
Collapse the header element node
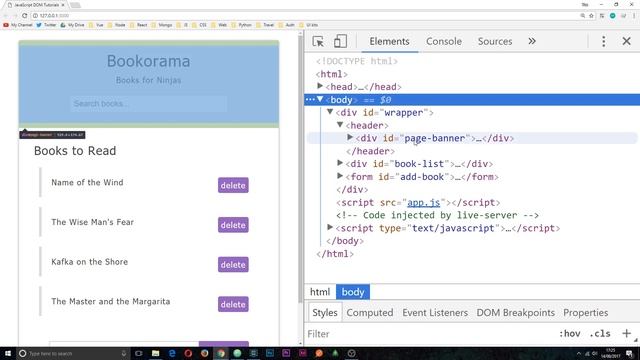pyautogui.click(x=340, y=125)
